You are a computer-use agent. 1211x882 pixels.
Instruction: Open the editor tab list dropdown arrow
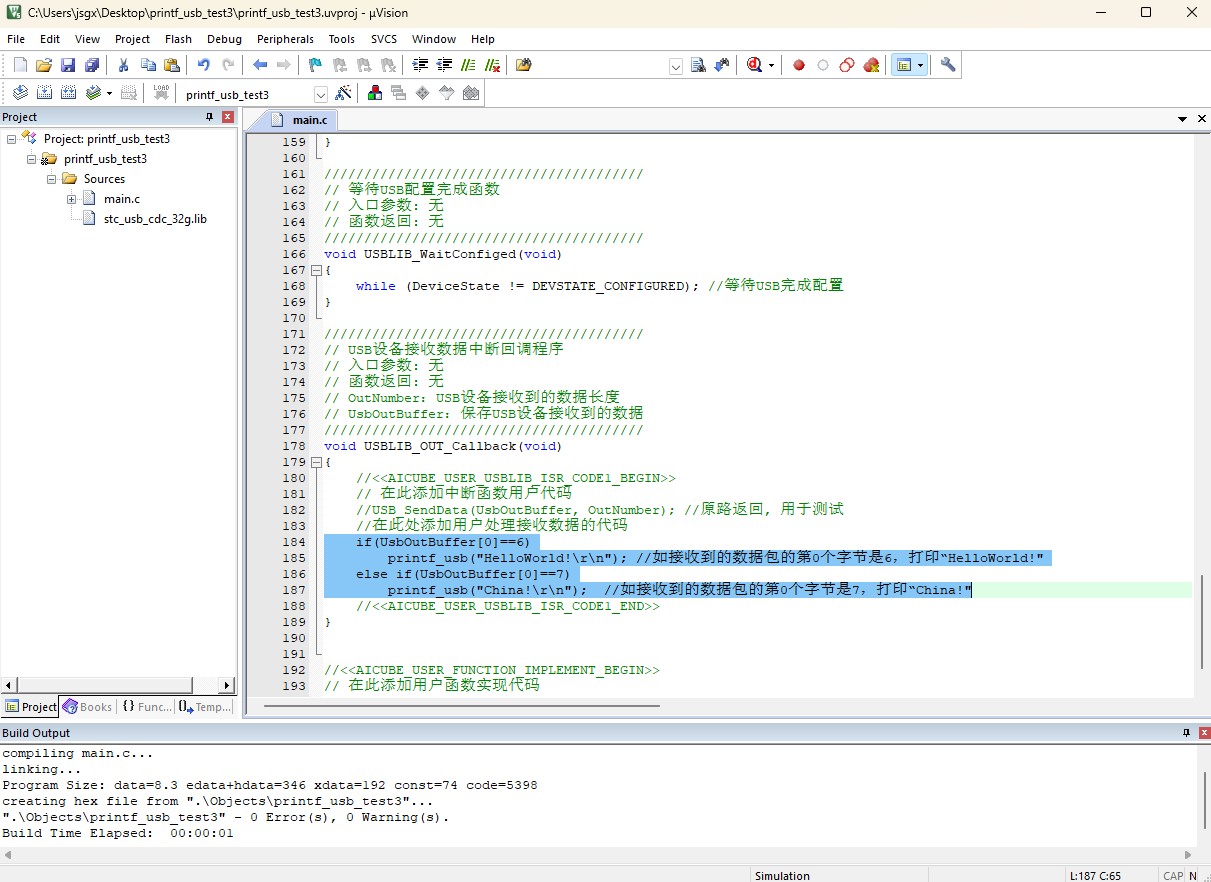coord(1183,119)
